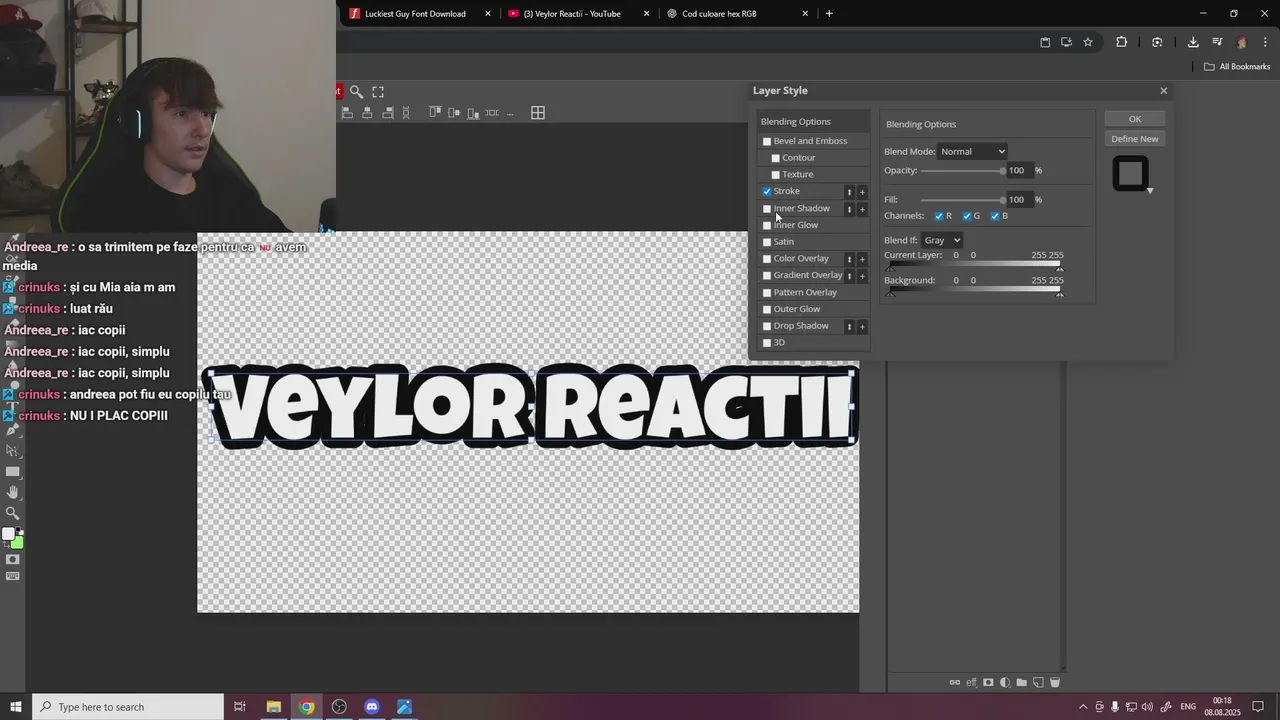Open Chrome extensions puzzle icon
The height and width of the screenshot is (720, 1280).
click(x=1121, y=42)
